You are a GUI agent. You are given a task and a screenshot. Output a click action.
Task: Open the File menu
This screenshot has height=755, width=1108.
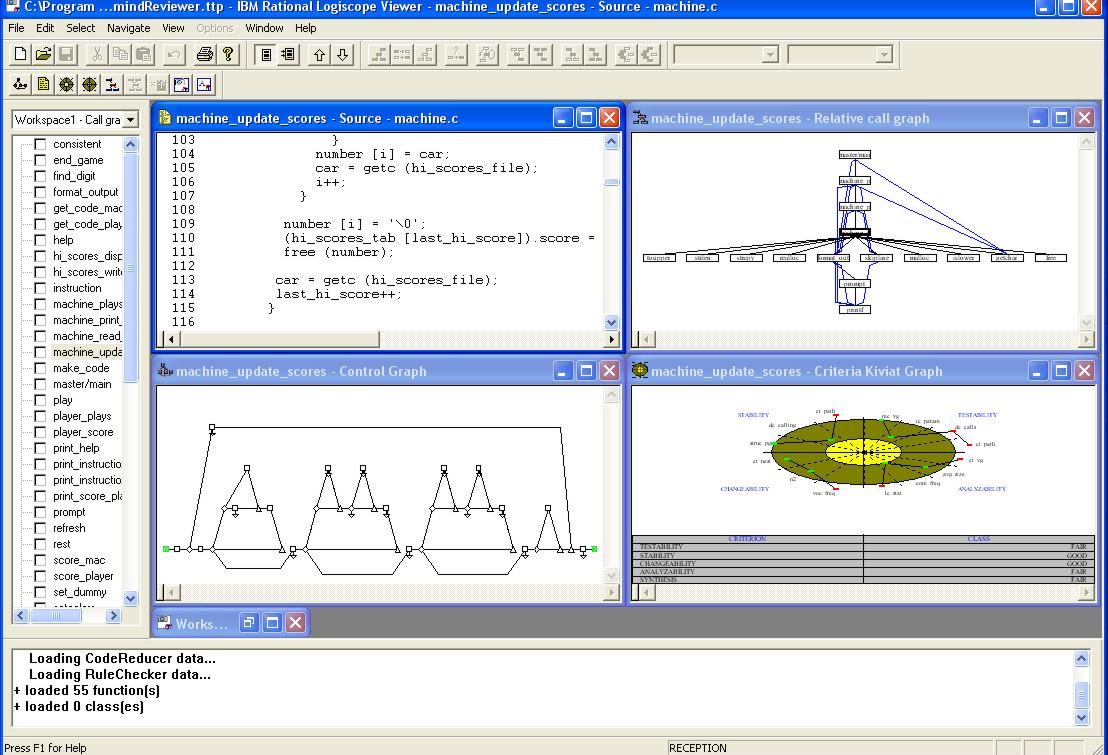(x=16, y=28)
